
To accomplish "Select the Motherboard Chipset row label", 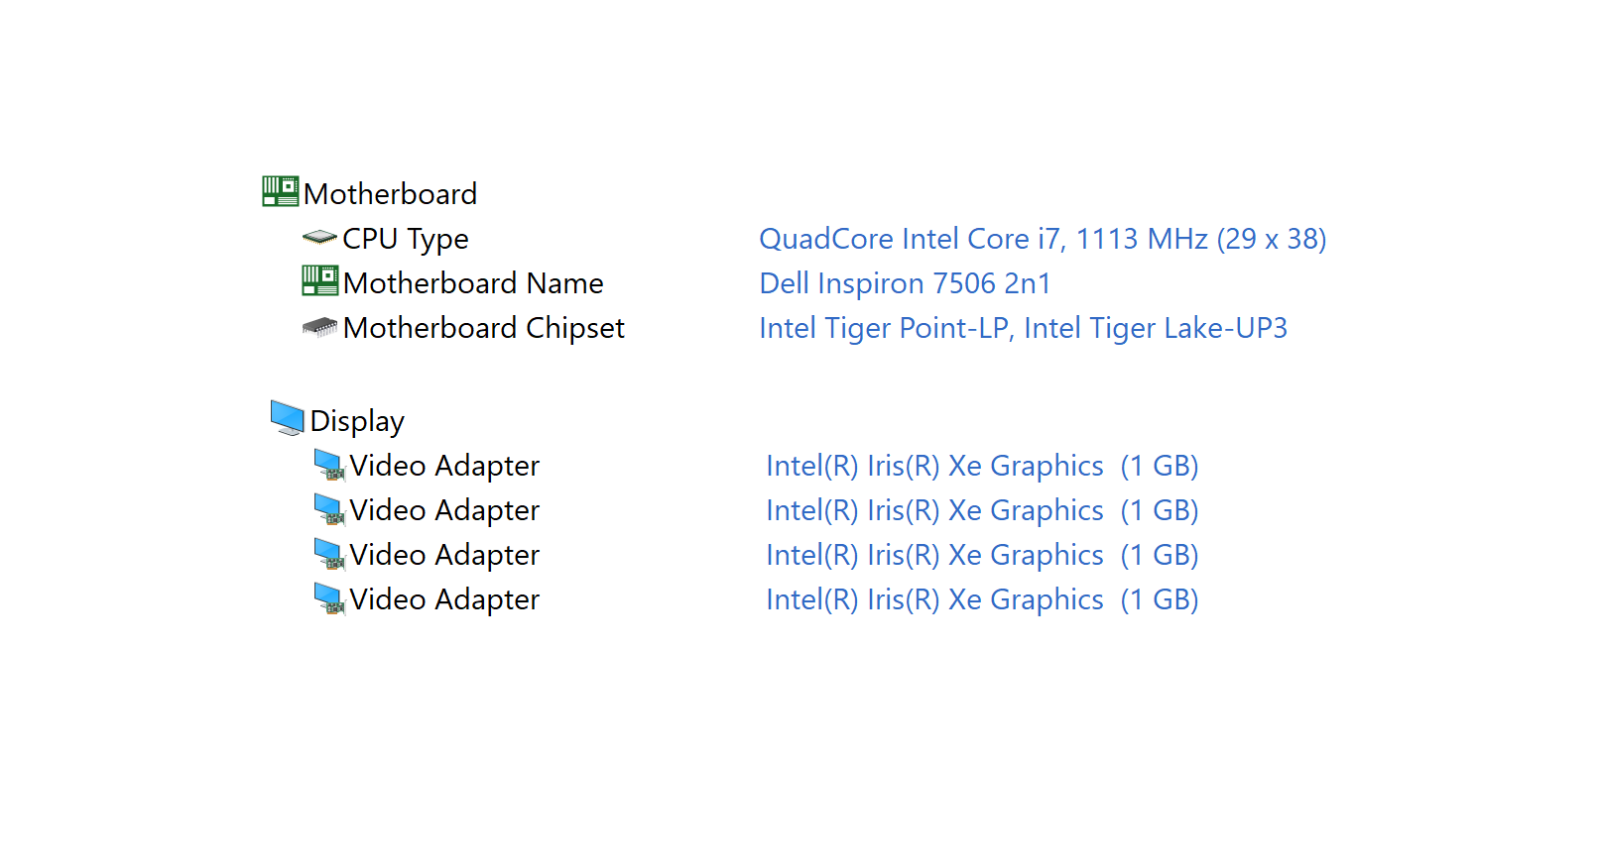I will (483, 328).
